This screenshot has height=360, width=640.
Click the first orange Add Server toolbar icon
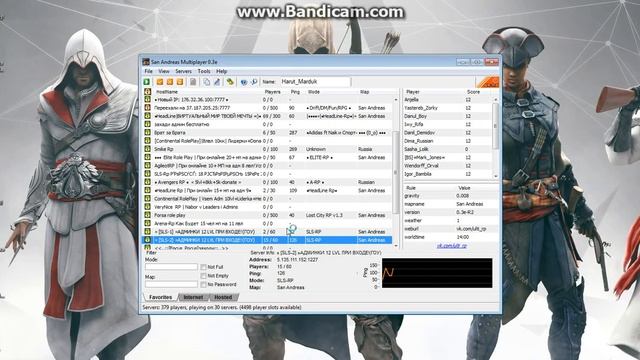(160, 82)
